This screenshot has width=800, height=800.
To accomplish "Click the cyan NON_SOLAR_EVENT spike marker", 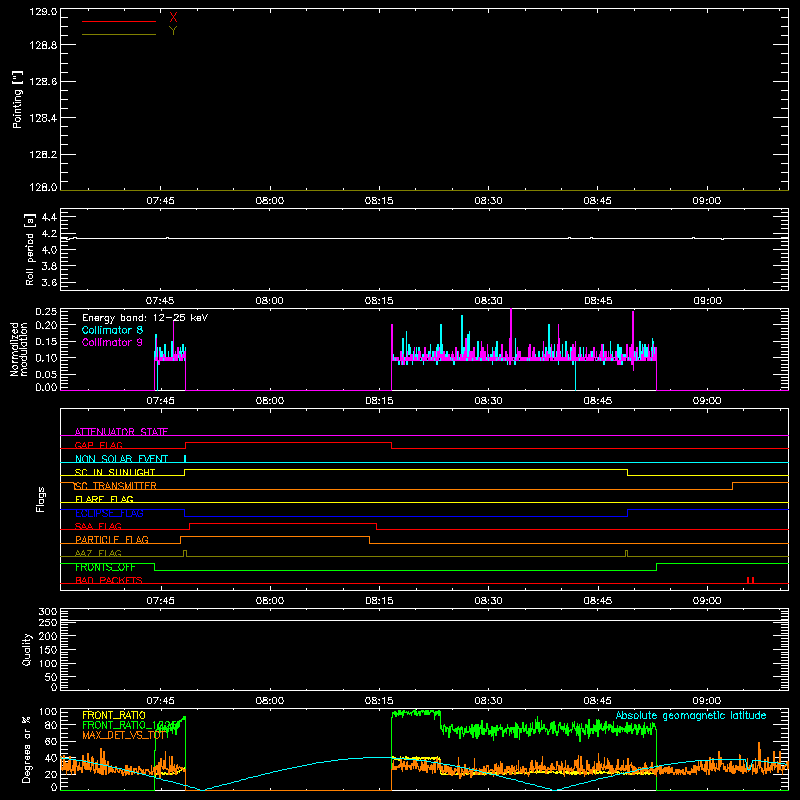I will pos(185,459).
